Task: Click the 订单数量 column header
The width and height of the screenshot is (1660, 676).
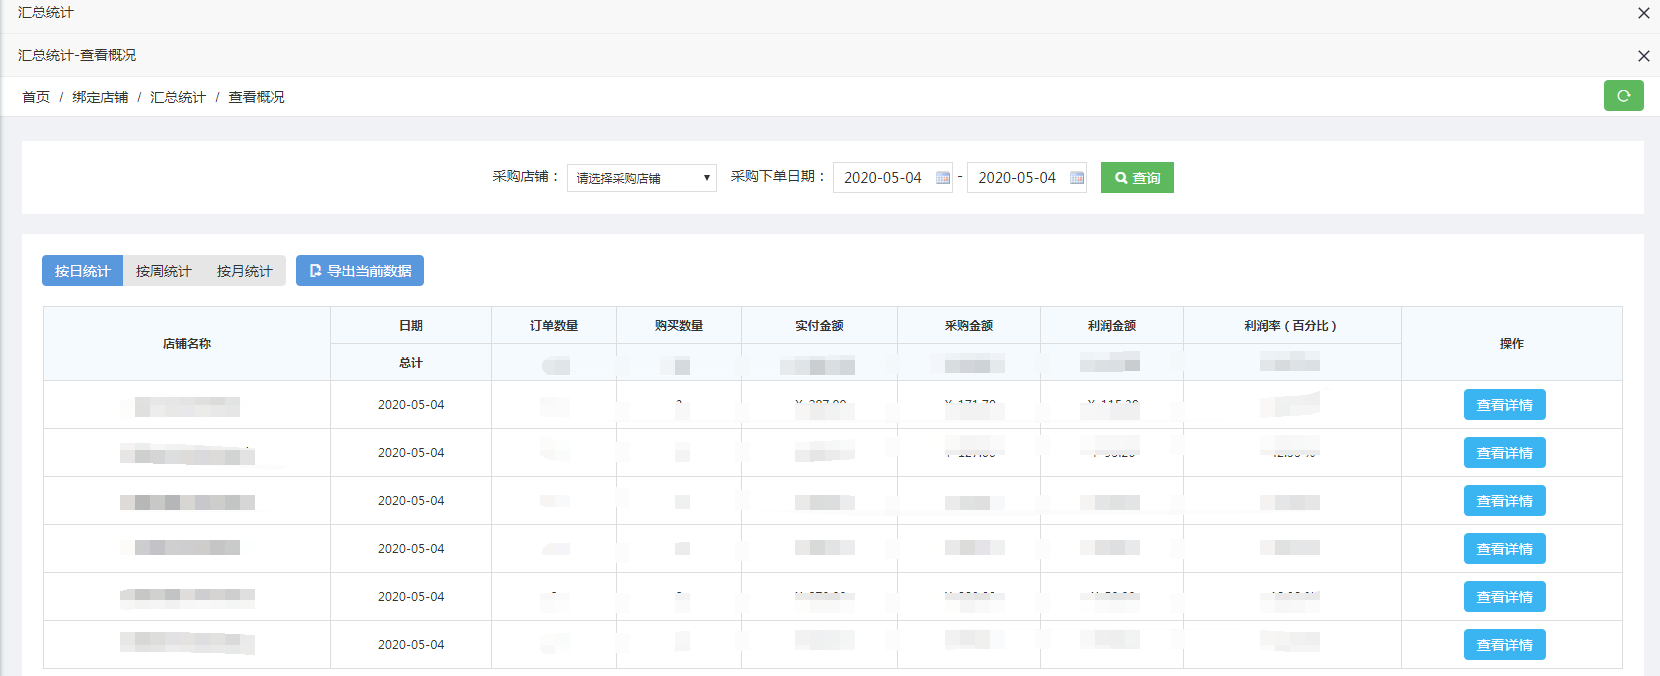Action: coord(554,326)
